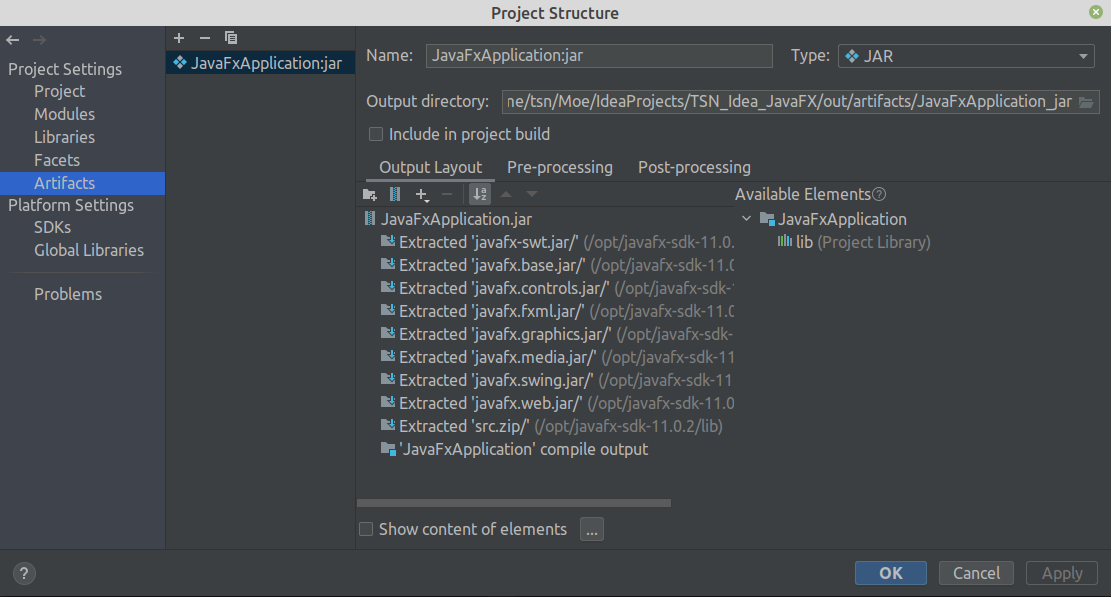Image resolution: width=1111 pixels, height=597 pixels.
Task: Select Extracted 'javafx.web.jar/' row
Action: 546,403
